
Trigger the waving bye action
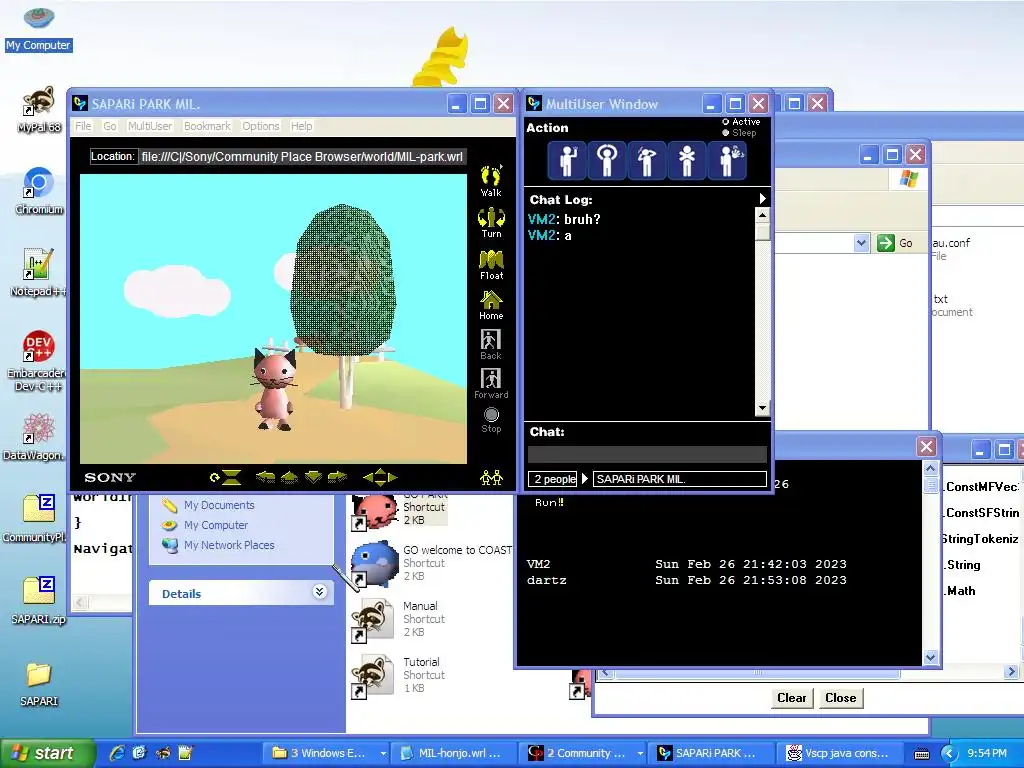click(x=728, y=160)
